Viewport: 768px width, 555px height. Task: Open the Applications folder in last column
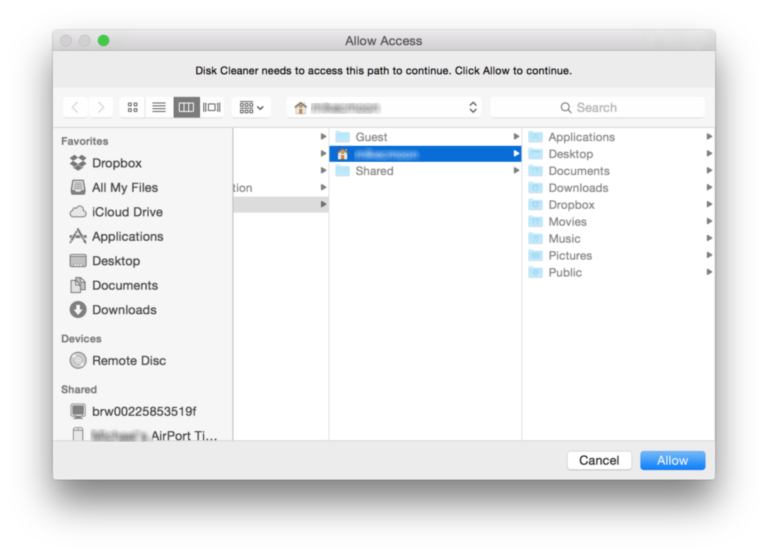point(618,137)
